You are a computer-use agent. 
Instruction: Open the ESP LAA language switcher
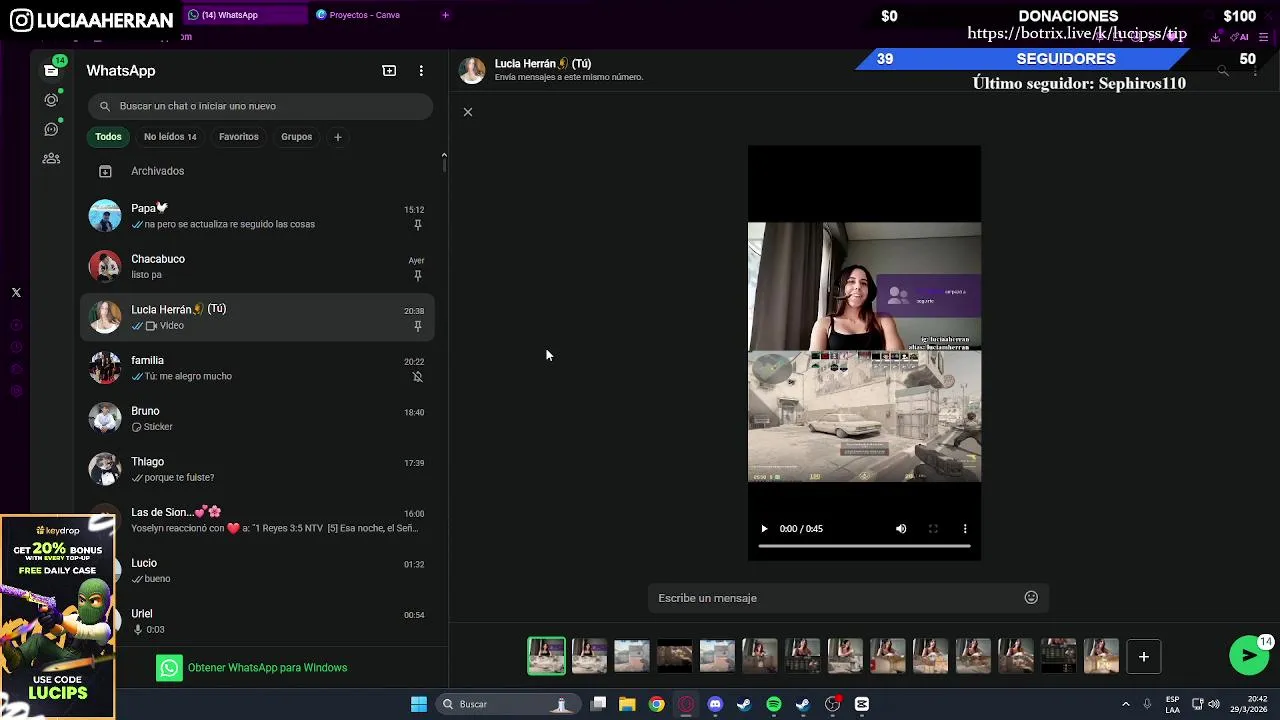(x=1172, y=704)
